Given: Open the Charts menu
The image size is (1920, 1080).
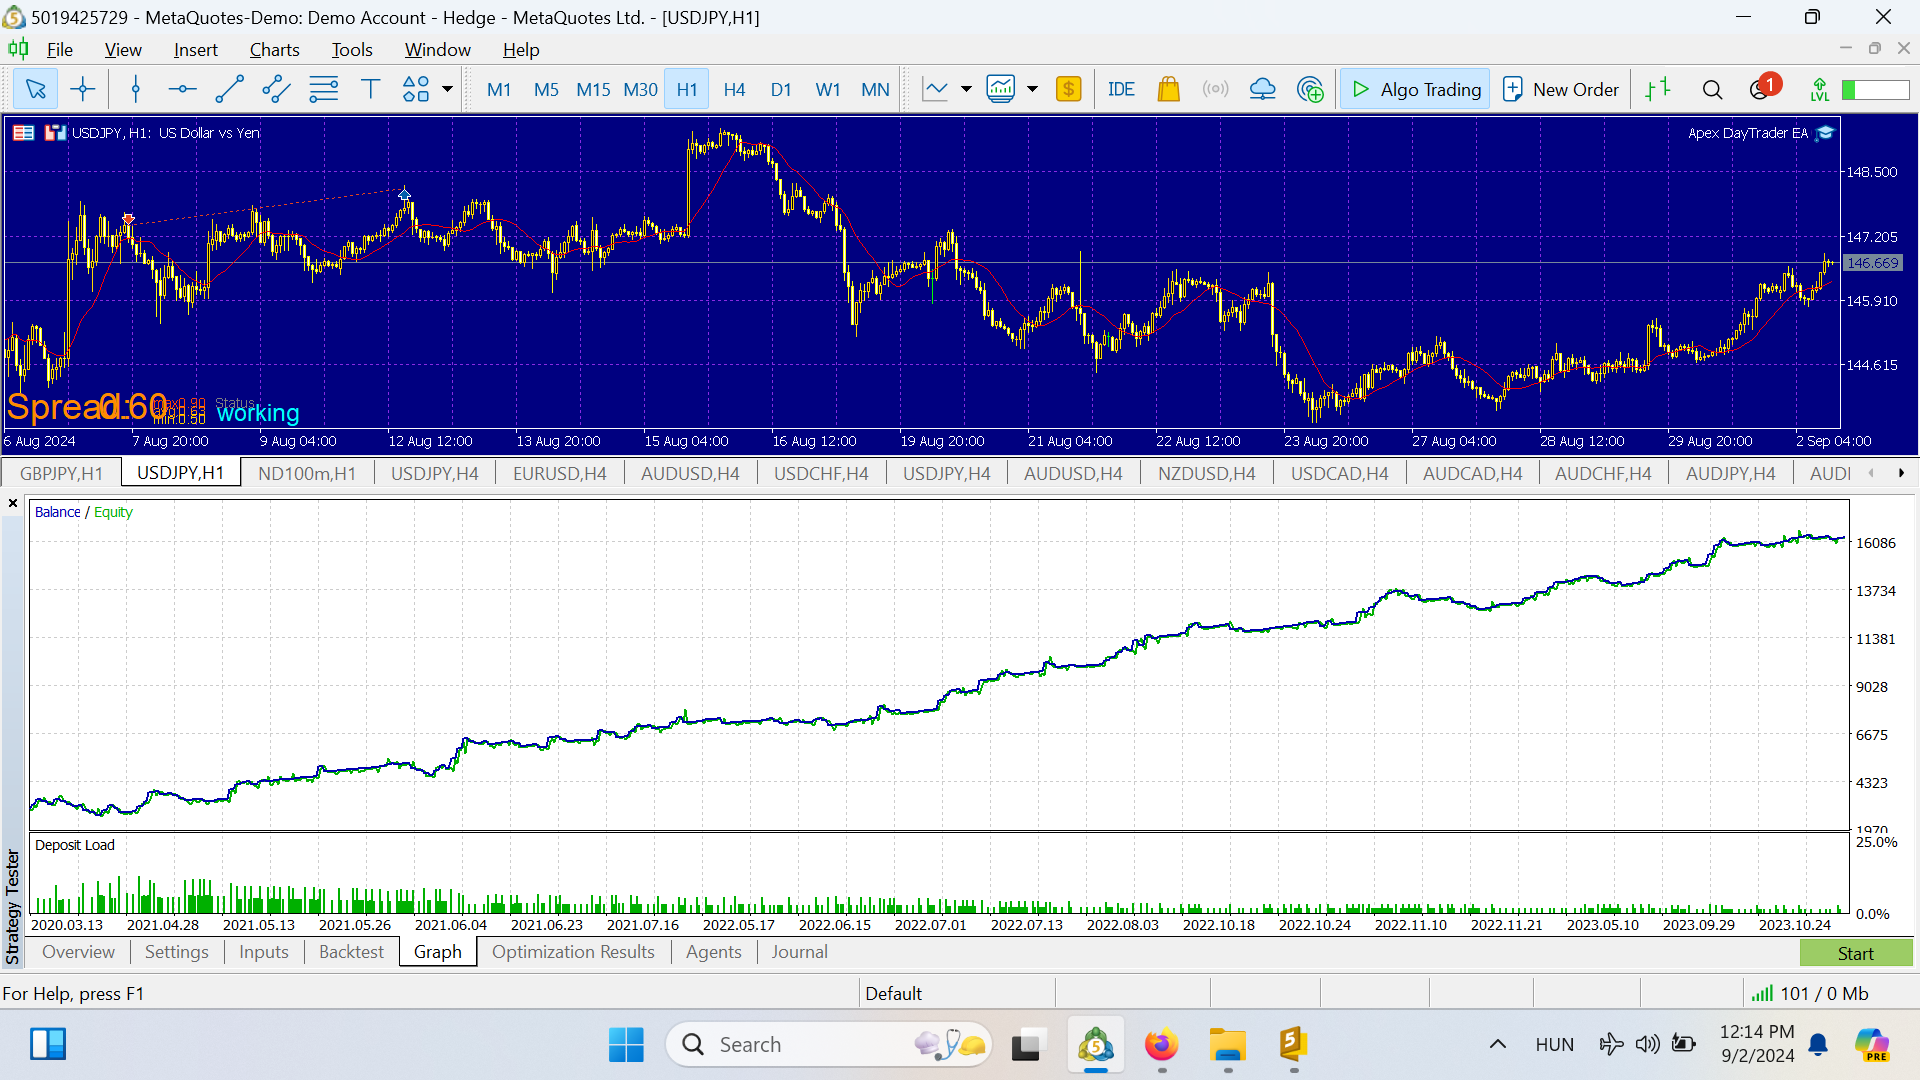Looking at the screenshot, I should coord(274,50).
